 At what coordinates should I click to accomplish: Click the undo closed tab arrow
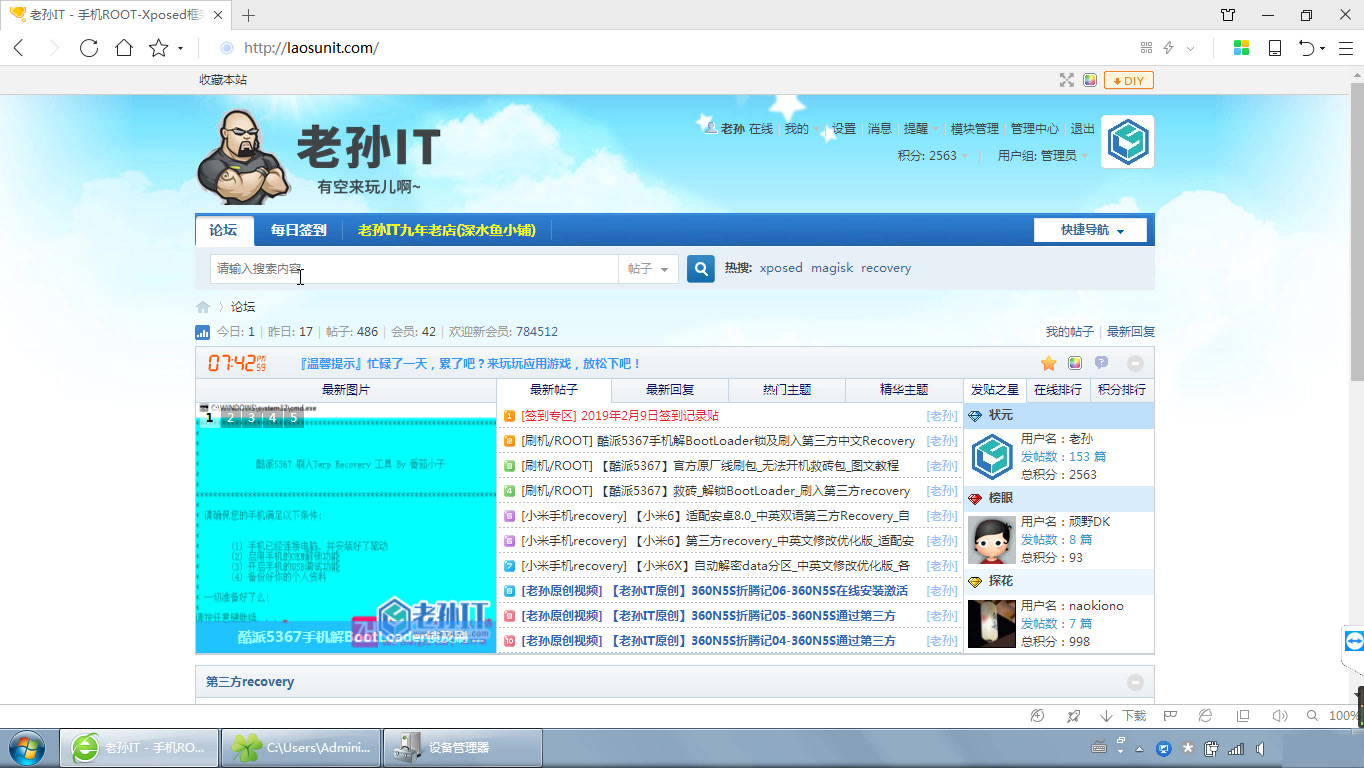point(1306,48)
